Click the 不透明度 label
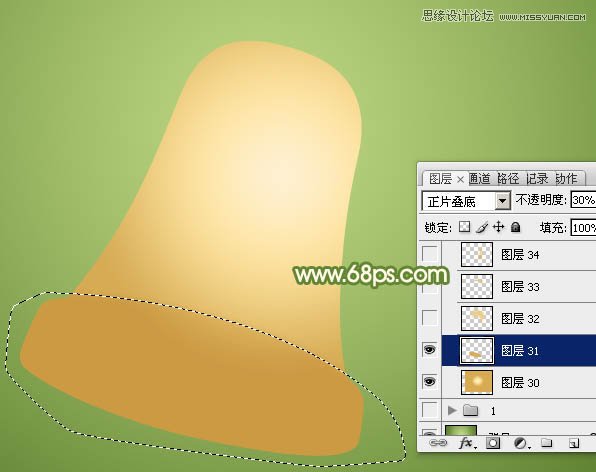The height and width of the screenshot is (472, 596). coord(541,200)
